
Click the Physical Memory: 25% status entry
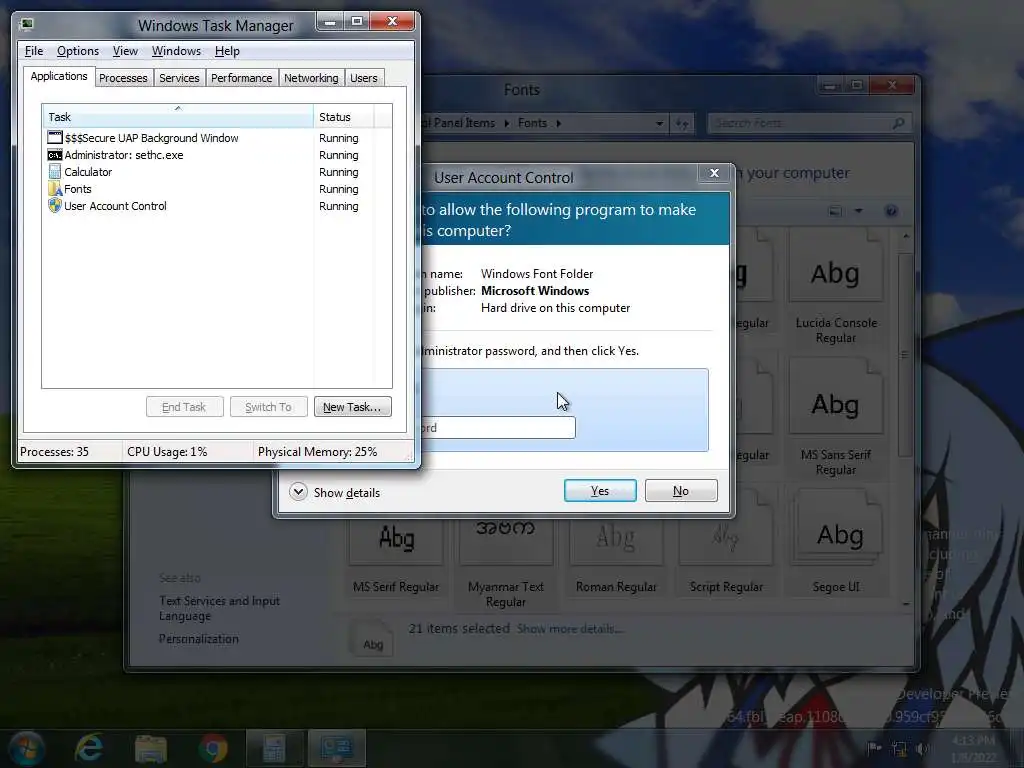coord(317,451)
